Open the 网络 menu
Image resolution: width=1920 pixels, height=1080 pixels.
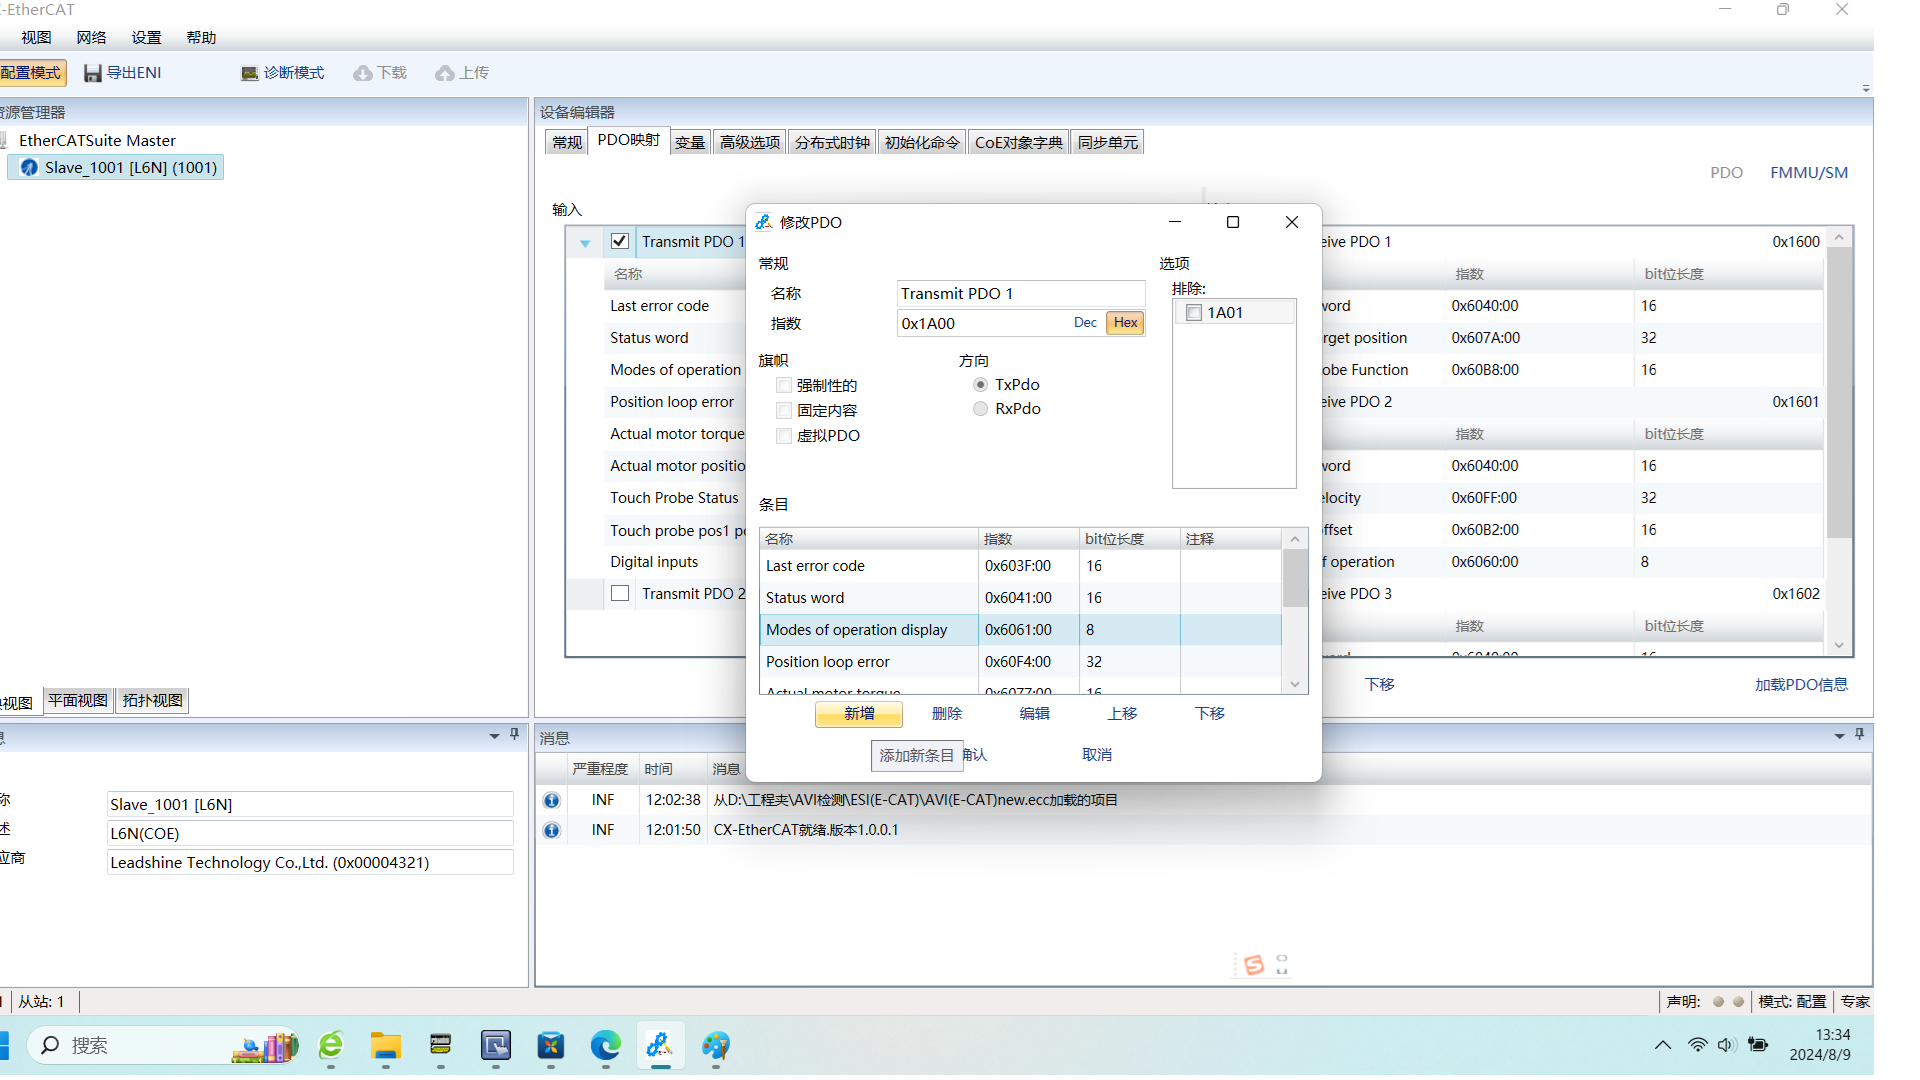pyautogui.click(x=91, y=37)
